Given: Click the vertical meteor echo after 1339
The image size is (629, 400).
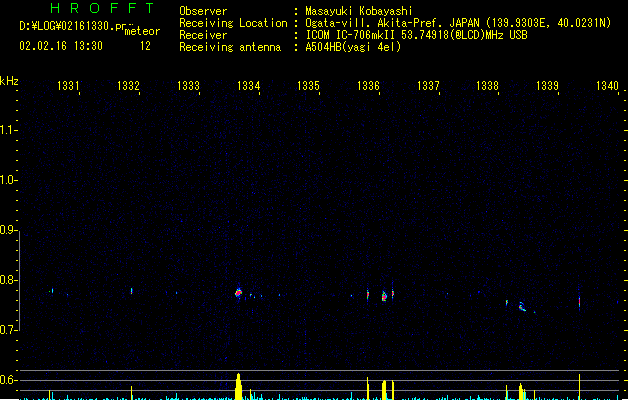Looking at the screenshot, I should pyautogui.click(x=579, y=301).
